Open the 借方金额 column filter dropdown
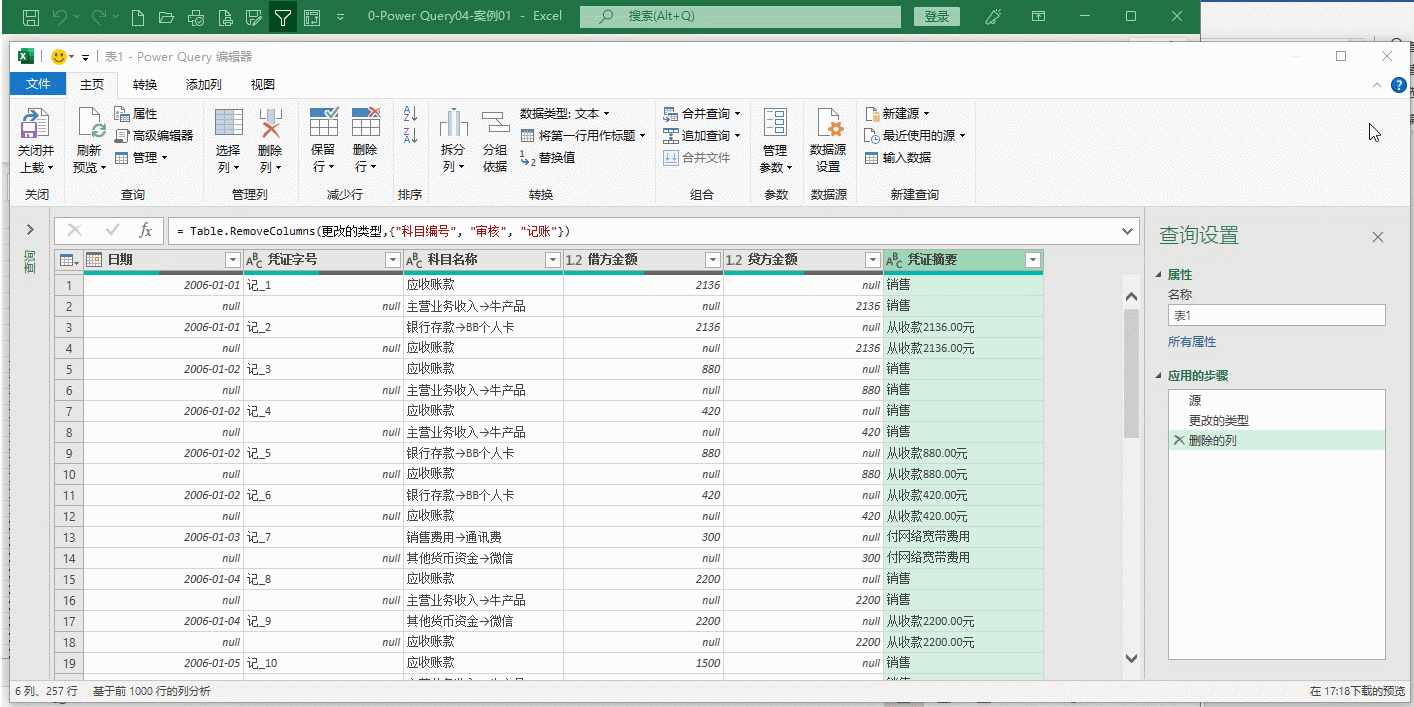The height and width of the screenshot is (707, 1414). (x=713, y=260)
